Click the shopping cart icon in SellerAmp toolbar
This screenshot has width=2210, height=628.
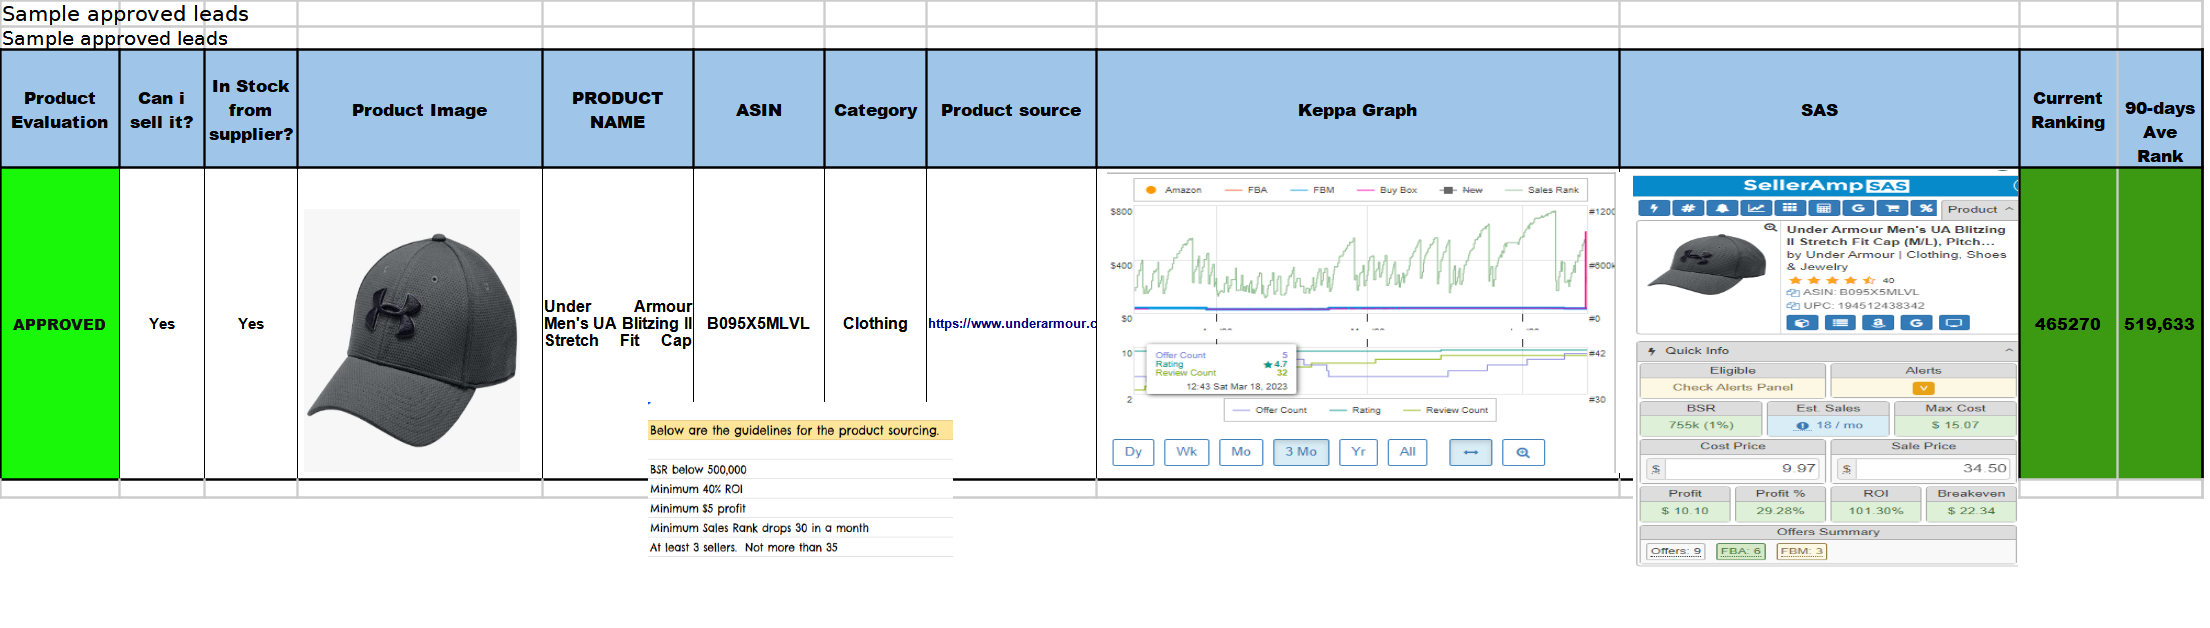1892,208
